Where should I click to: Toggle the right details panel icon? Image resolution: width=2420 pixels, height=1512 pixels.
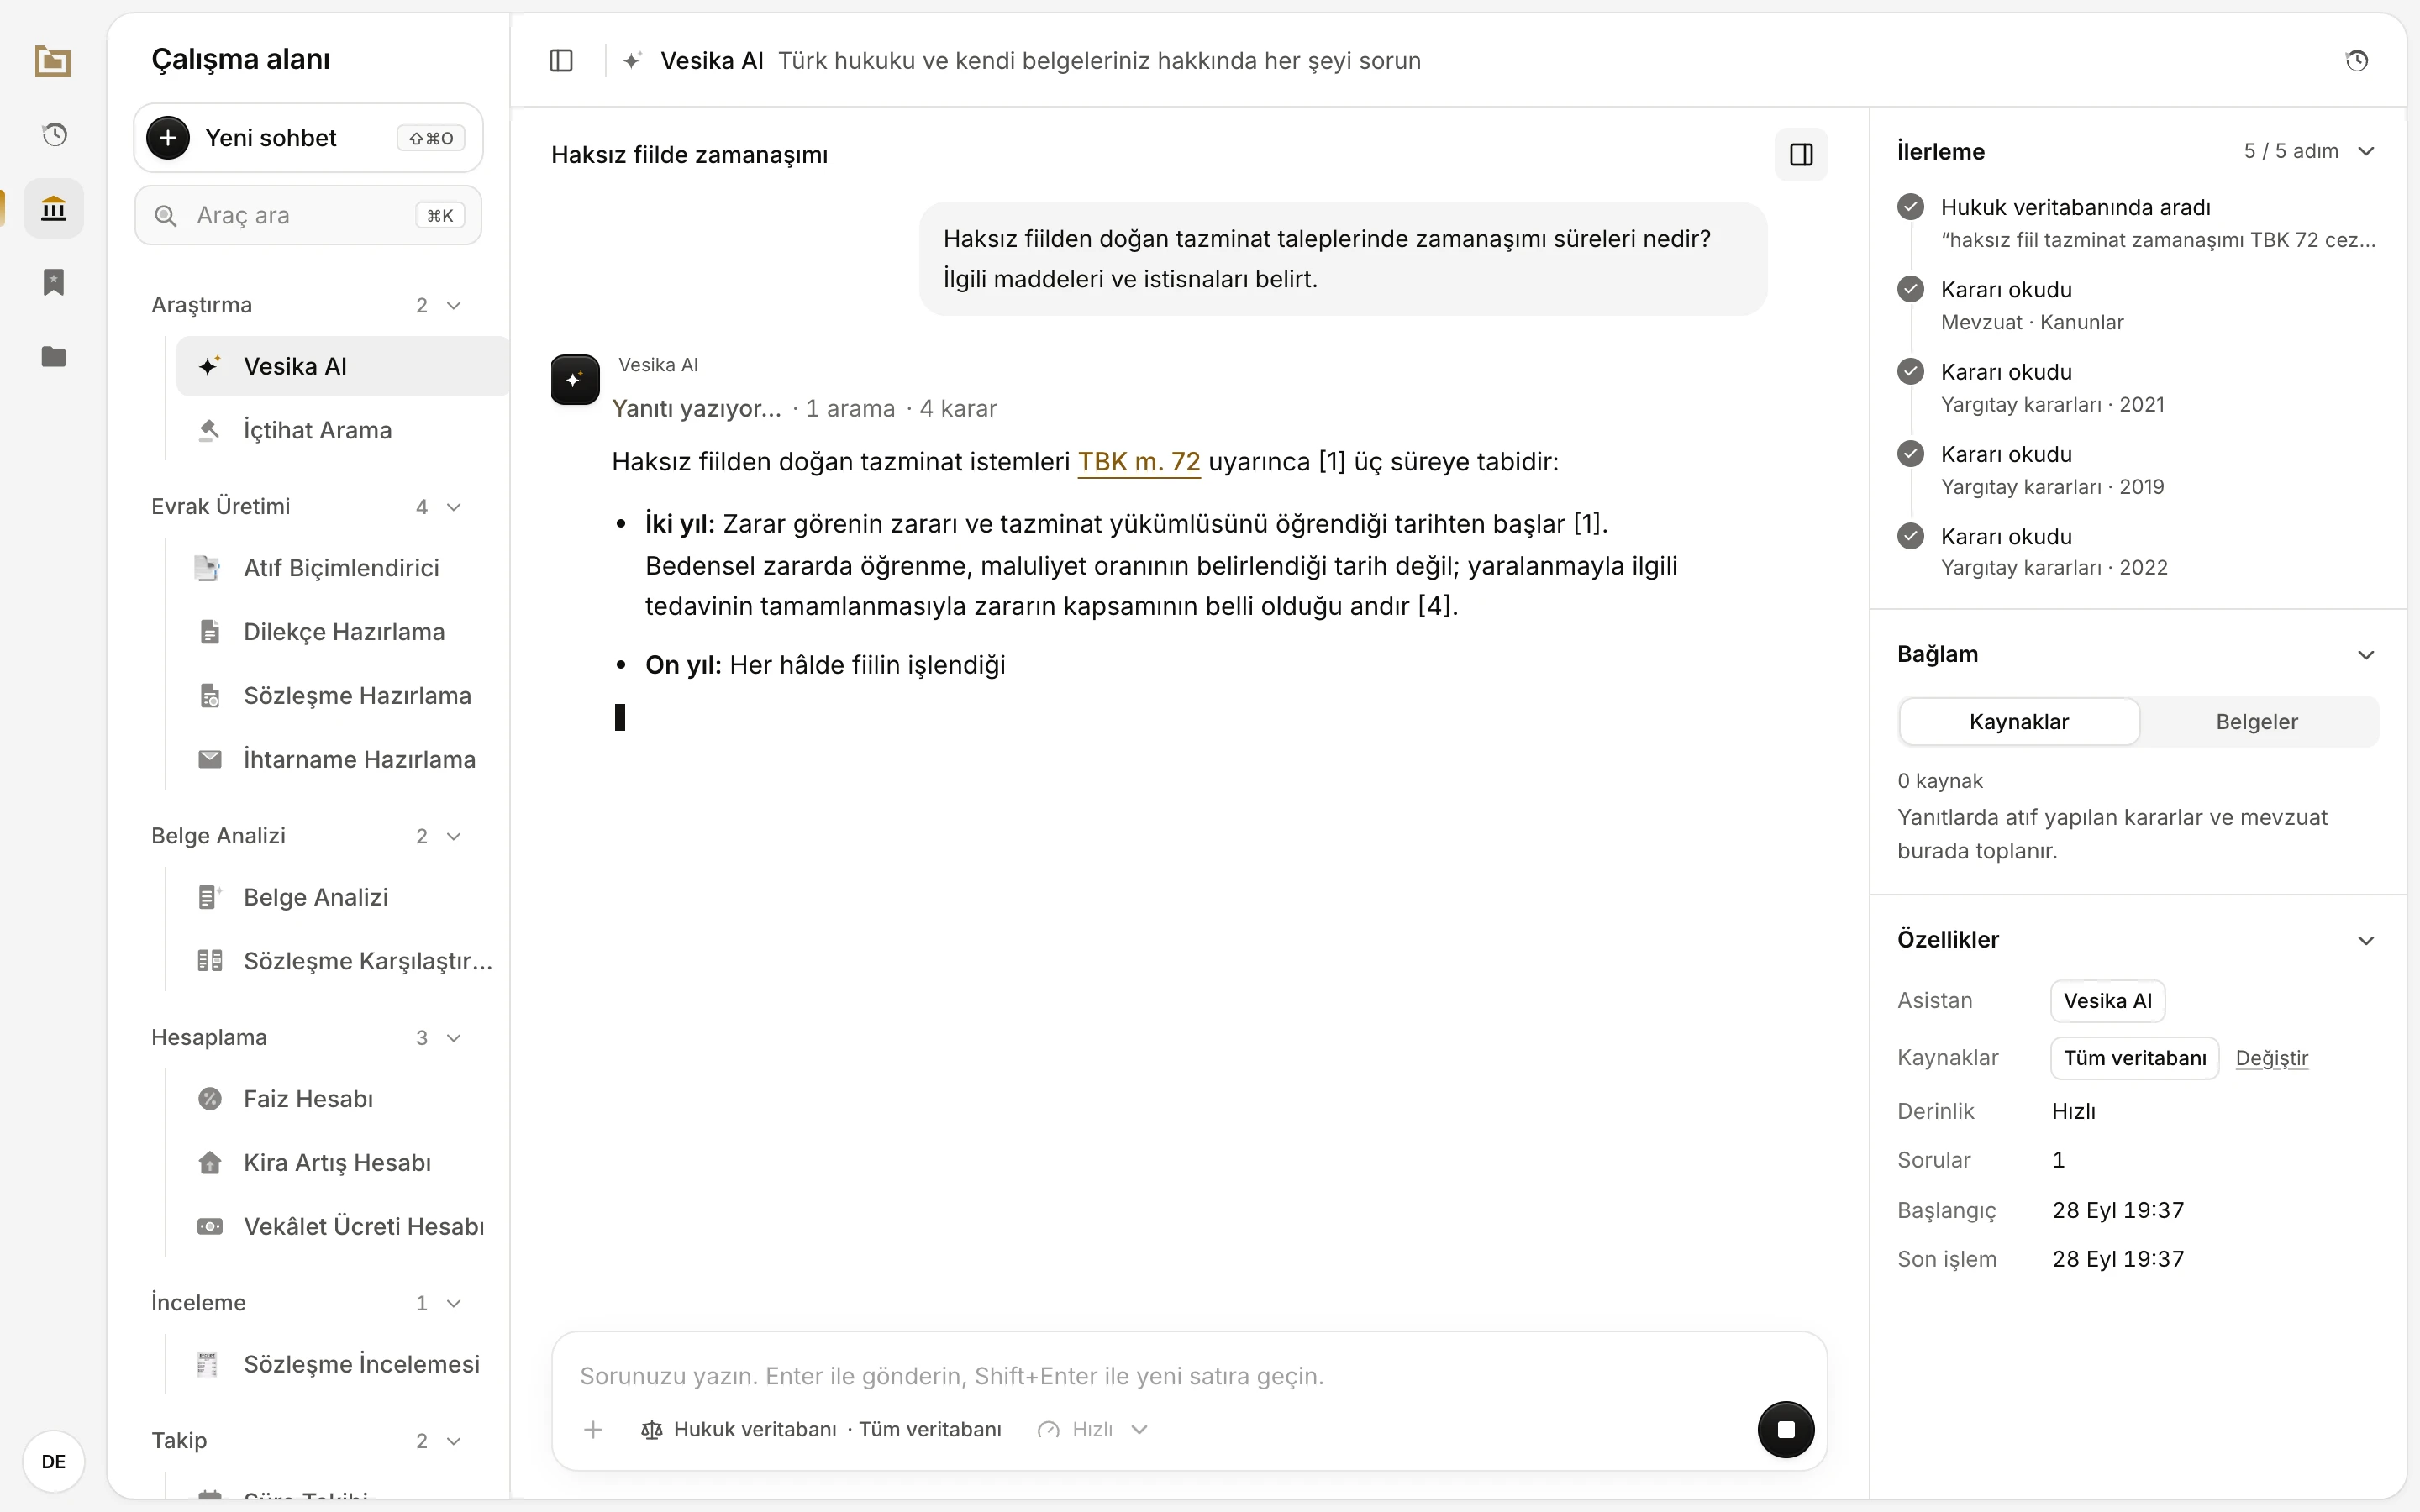1801,155
